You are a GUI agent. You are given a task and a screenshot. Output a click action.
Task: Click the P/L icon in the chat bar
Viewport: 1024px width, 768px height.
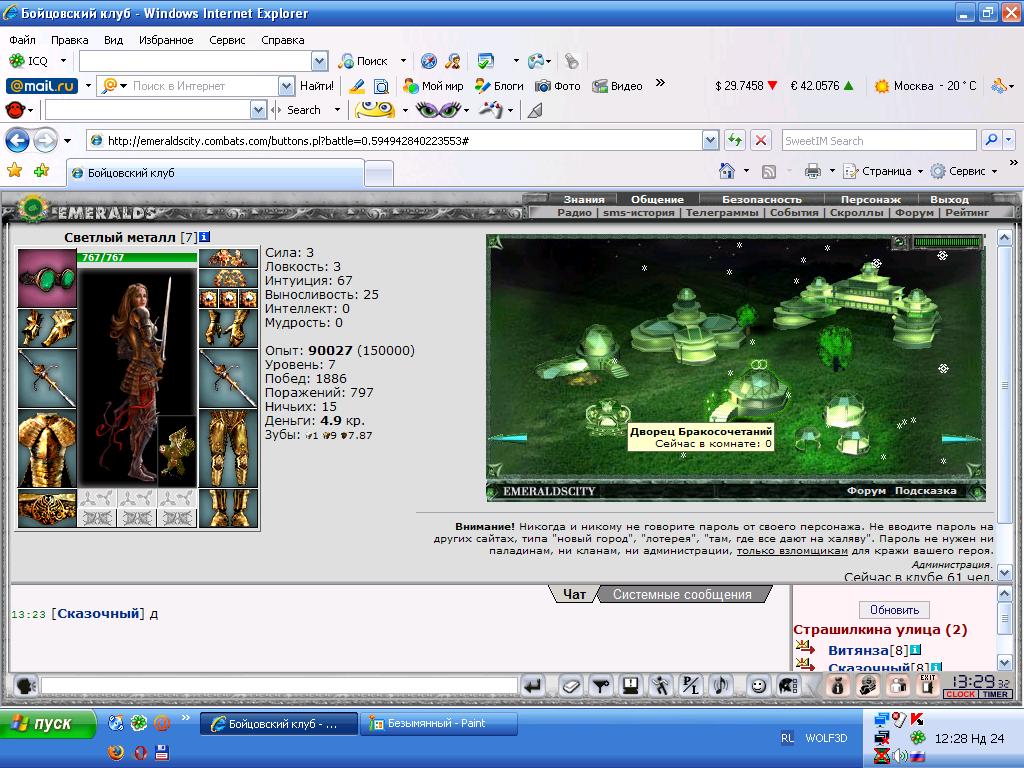691,686
